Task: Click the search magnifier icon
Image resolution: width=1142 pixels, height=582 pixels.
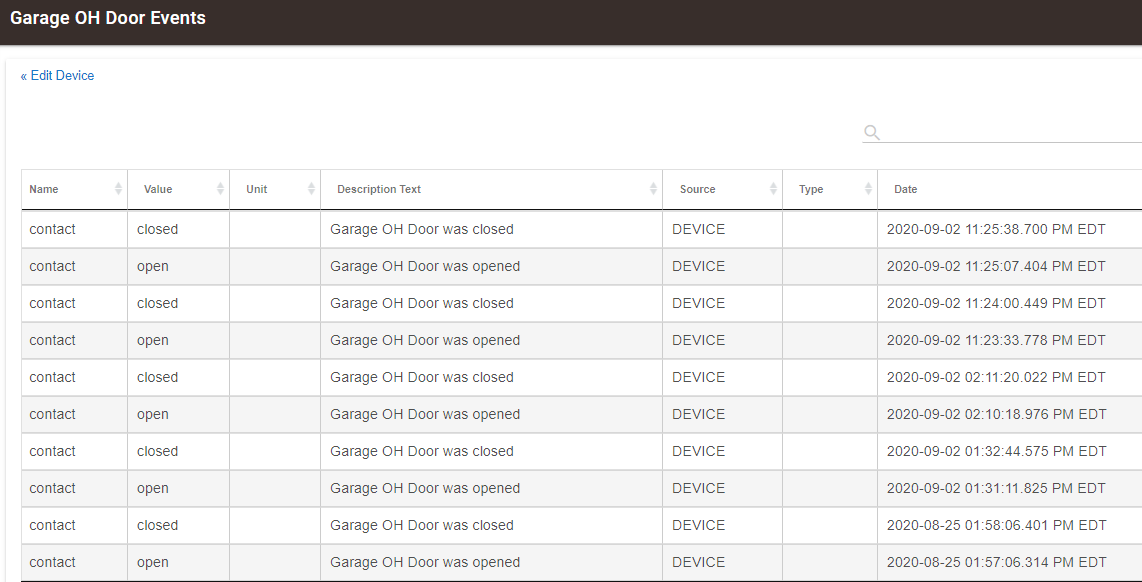Action: (872, 132)
